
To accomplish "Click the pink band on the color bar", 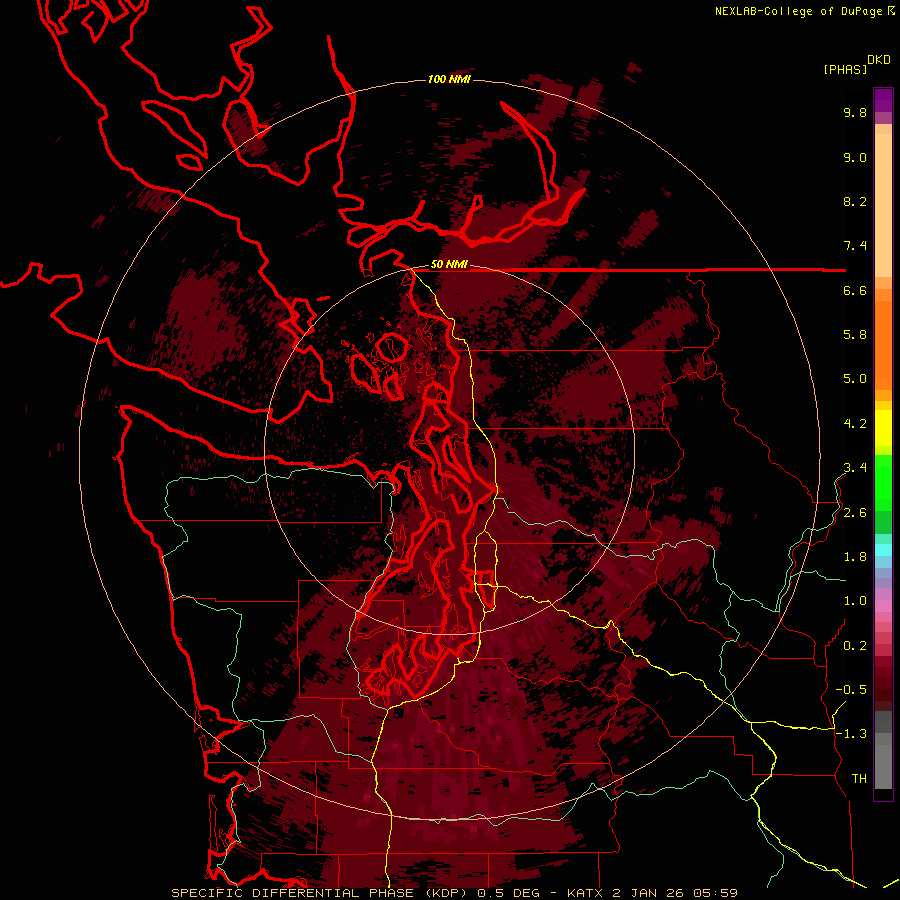I will point(883,606).
